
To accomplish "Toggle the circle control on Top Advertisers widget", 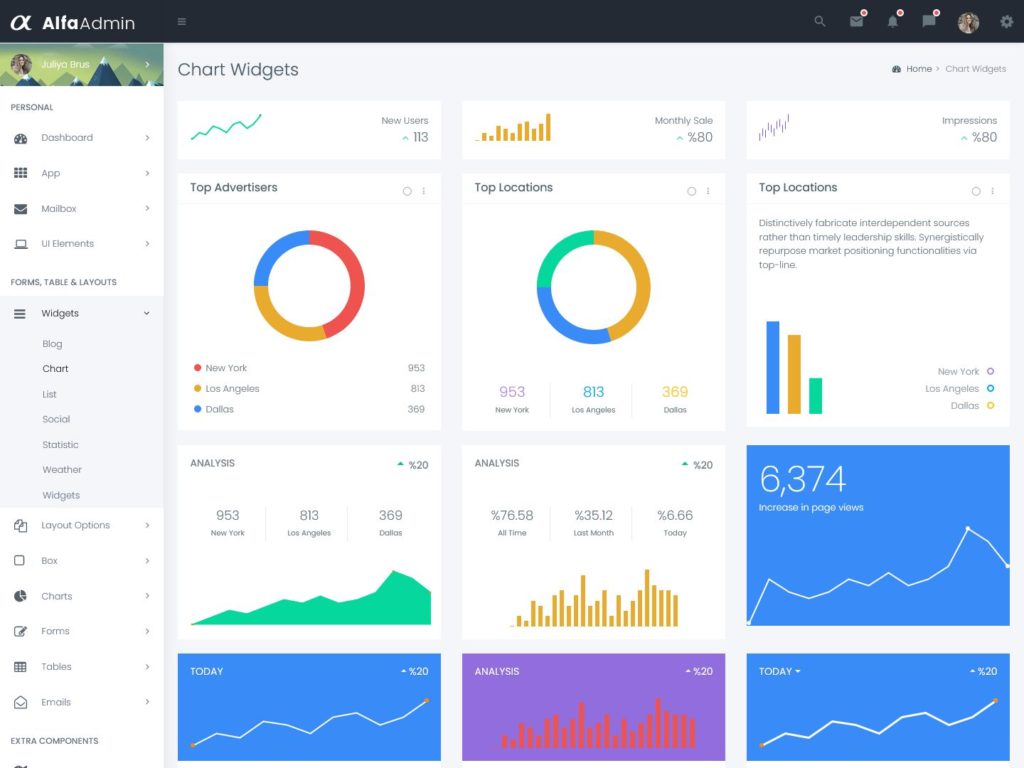I will (x=407, y=190).
